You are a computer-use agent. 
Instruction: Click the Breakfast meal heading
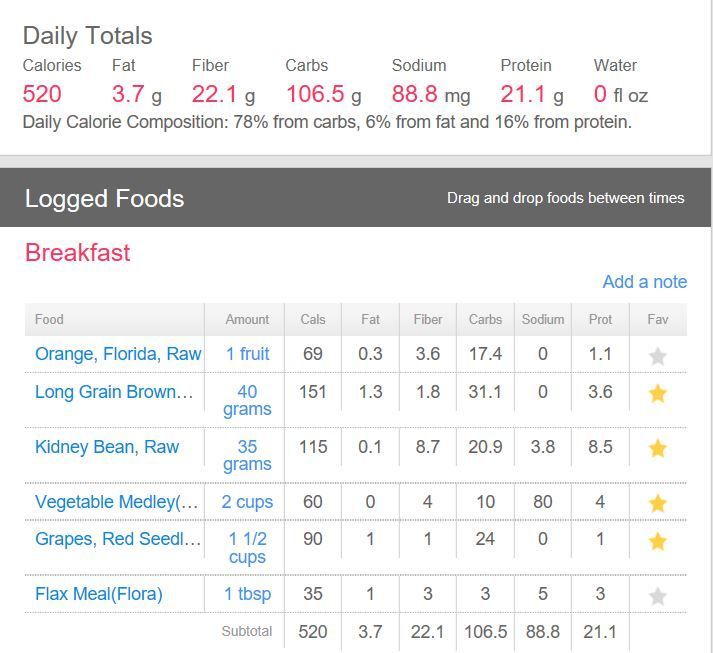point(78,253)
